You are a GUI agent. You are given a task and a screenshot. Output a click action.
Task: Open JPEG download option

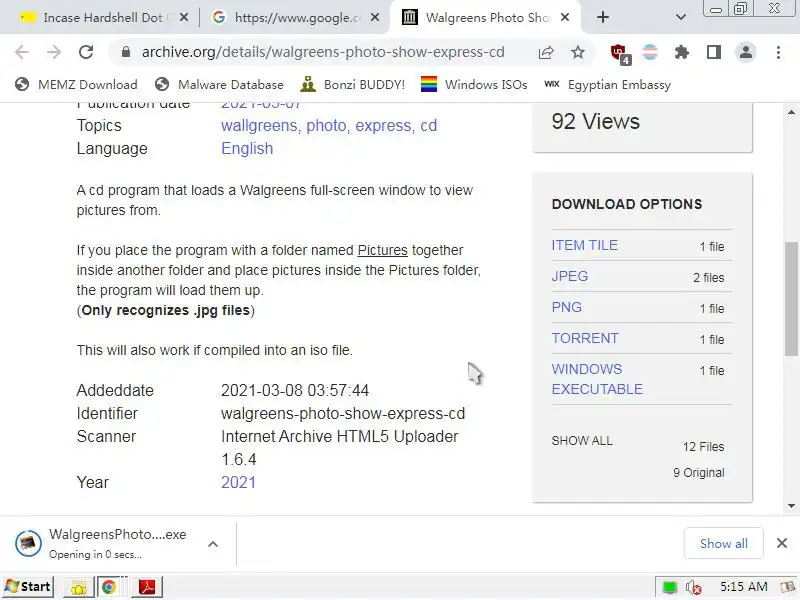(x=570, y=277)
